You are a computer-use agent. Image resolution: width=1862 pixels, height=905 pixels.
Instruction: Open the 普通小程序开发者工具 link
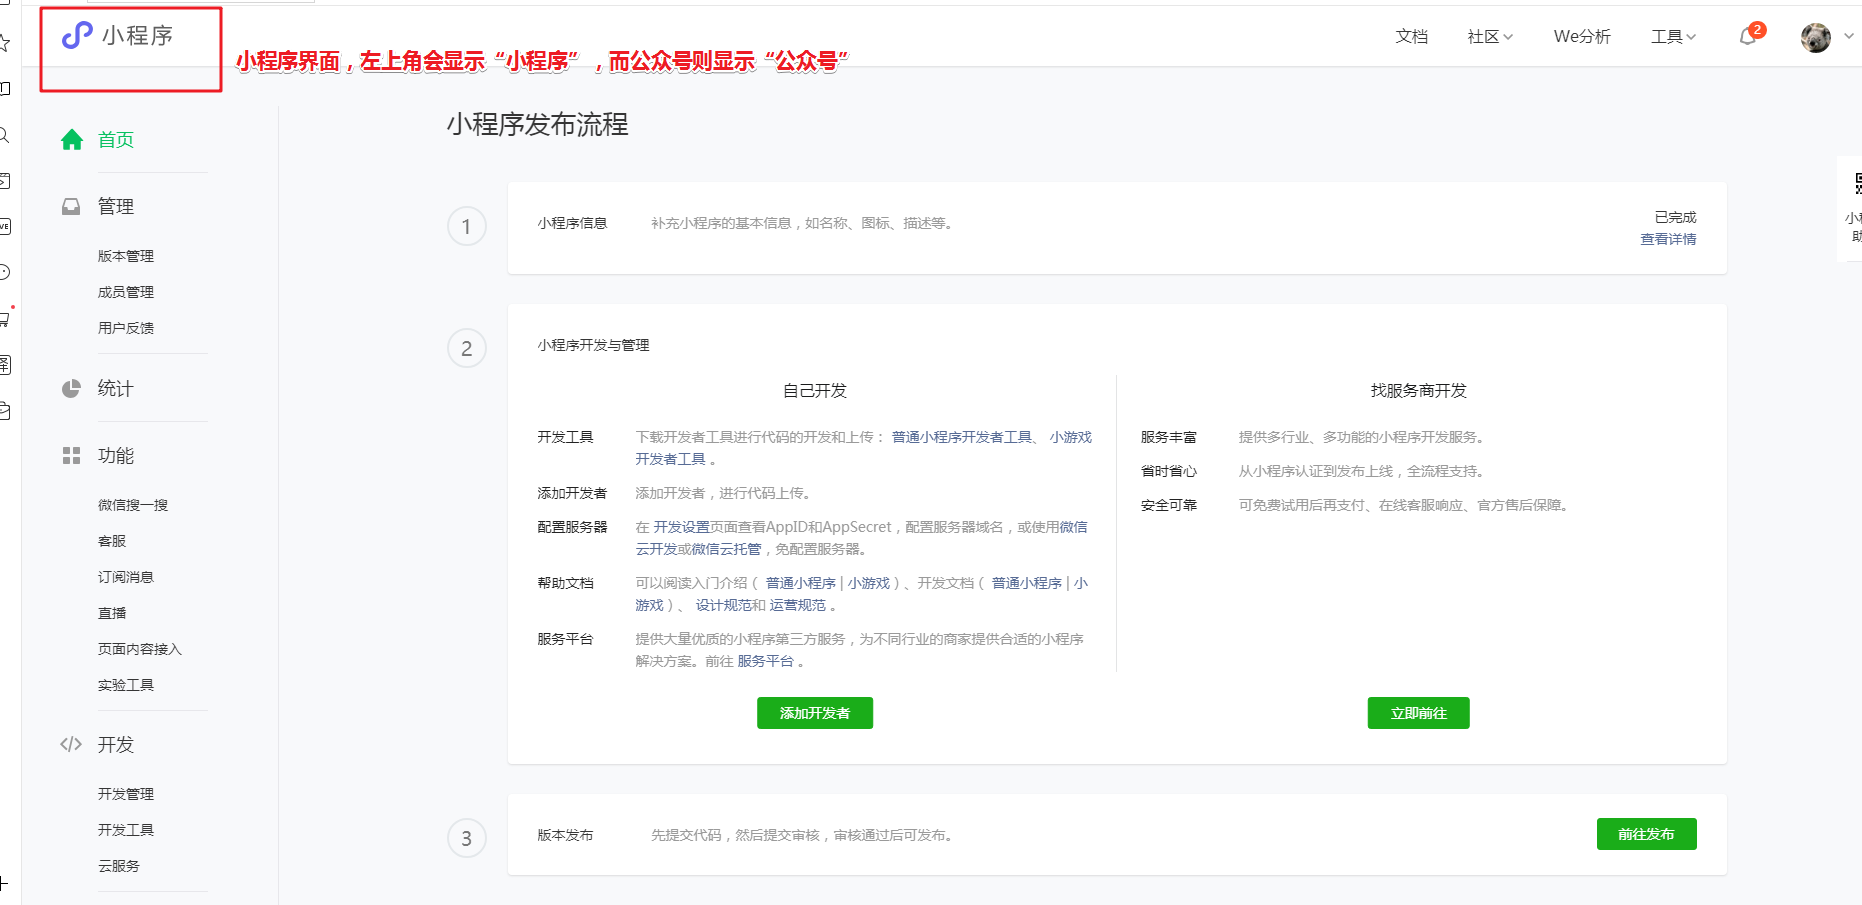pos(962,437)
